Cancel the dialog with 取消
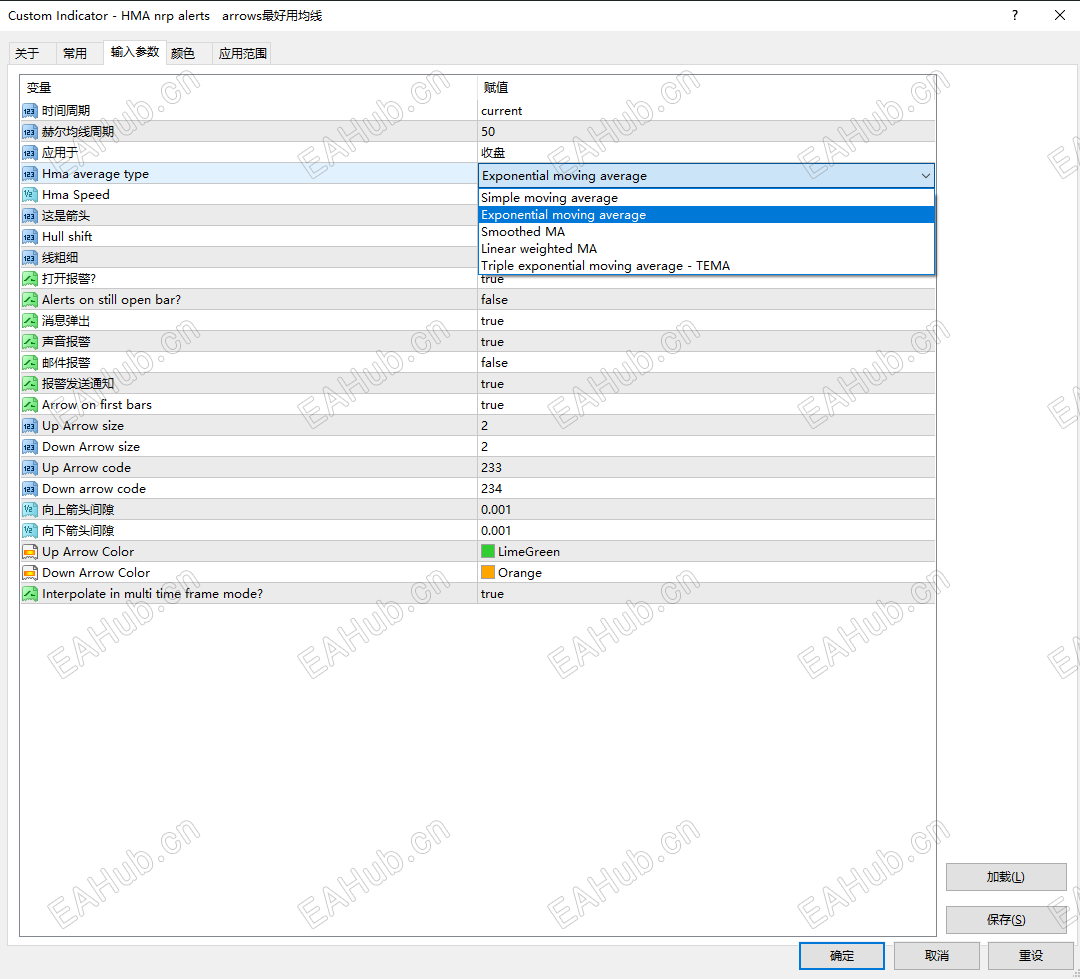This screenshot has height=979, width=1080. pyautogui.click(x=937, y=956)
